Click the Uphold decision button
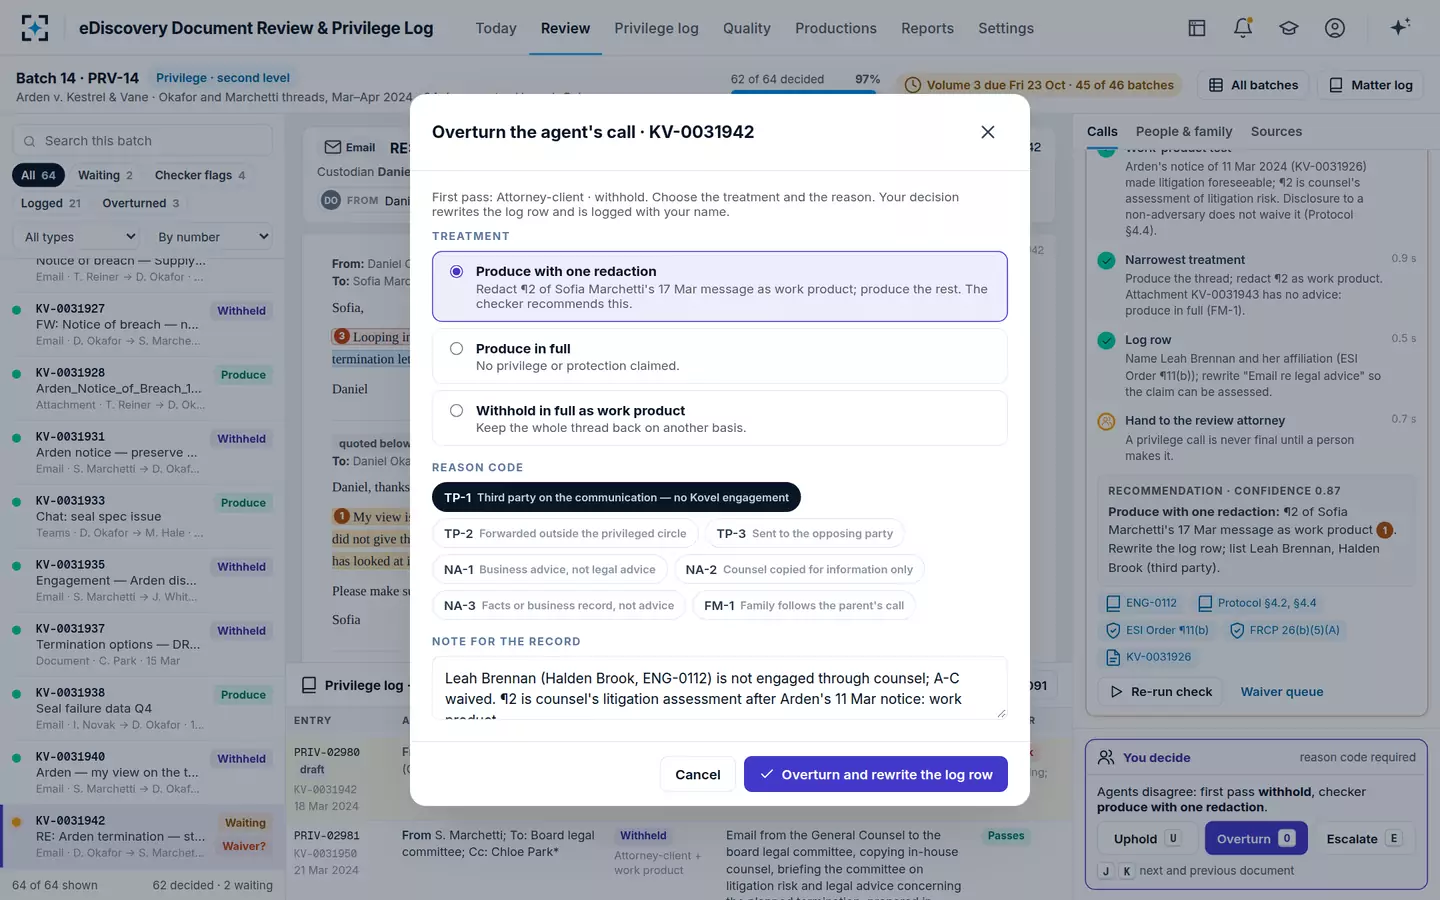Viewport: 1440px width, 900px height. point(1147,838)
